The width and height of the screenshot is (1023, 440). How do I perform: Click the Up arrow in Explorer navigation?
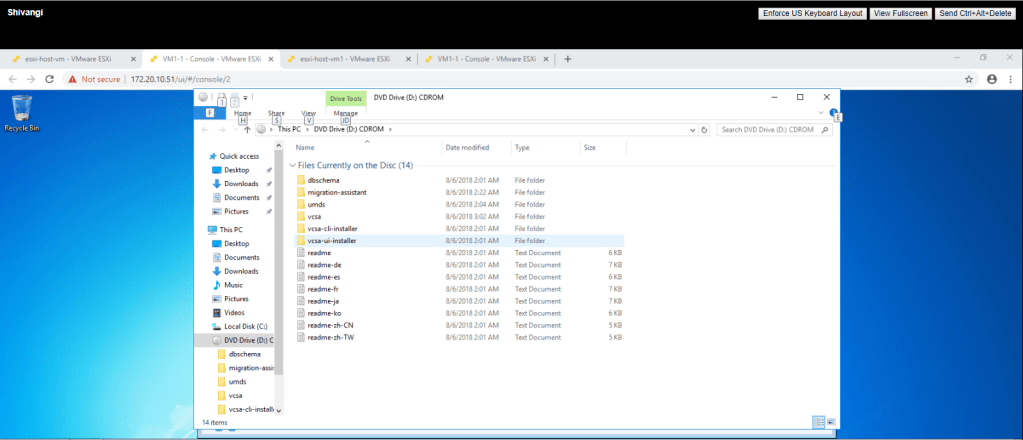tap(247, 129)
